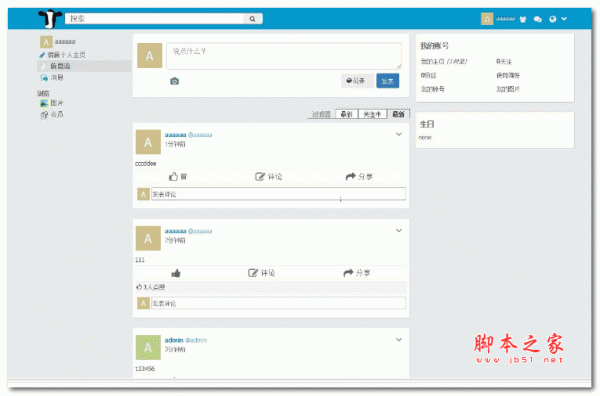The image size is (600, 396).
Task: Click the comment box under the 111 post
Action: [x=279, y=303]
